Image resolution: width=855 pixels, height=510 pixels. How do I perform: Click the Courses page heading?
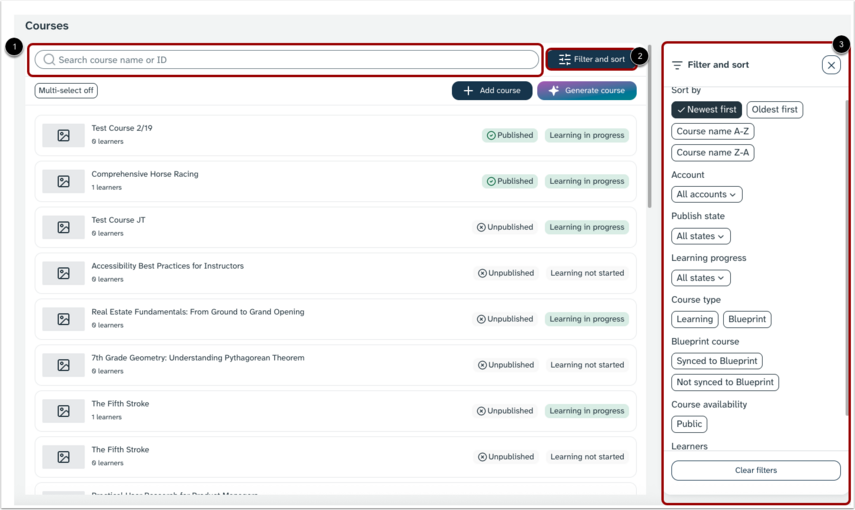pos(47,26)
